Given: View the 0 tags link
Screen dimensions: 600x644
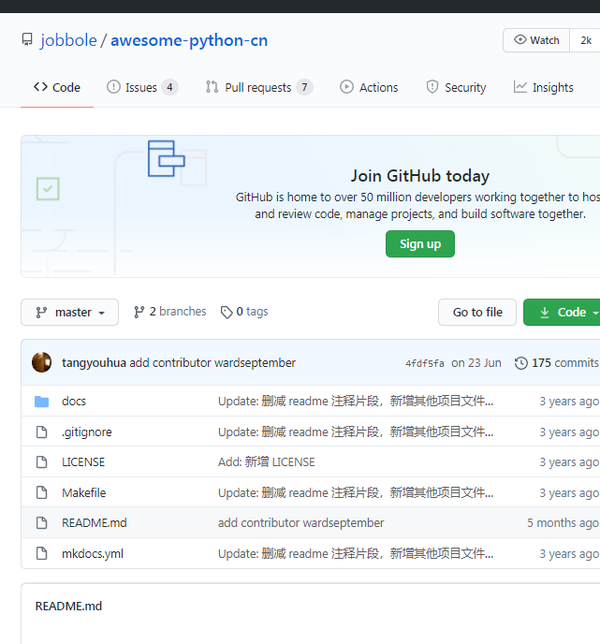Looking at the screenshot, I should click(x=244, y=312).
